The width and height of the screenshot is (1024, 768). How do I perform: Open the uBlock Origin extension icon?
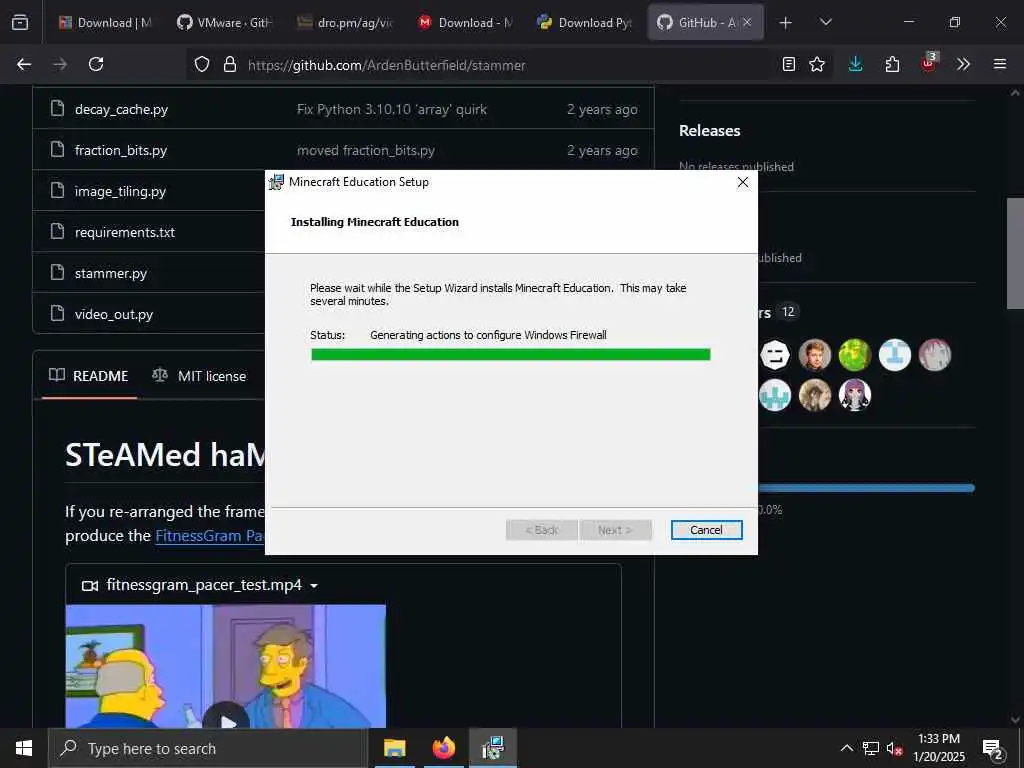(x=929, y=63)
